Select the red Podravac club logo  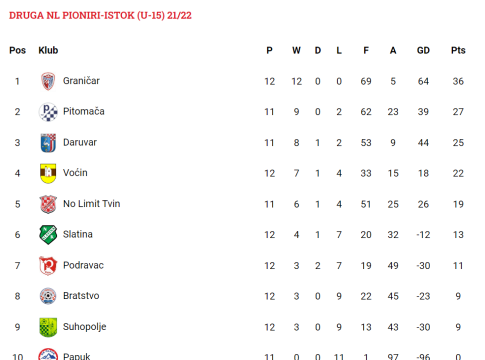(x=48, y=266)
